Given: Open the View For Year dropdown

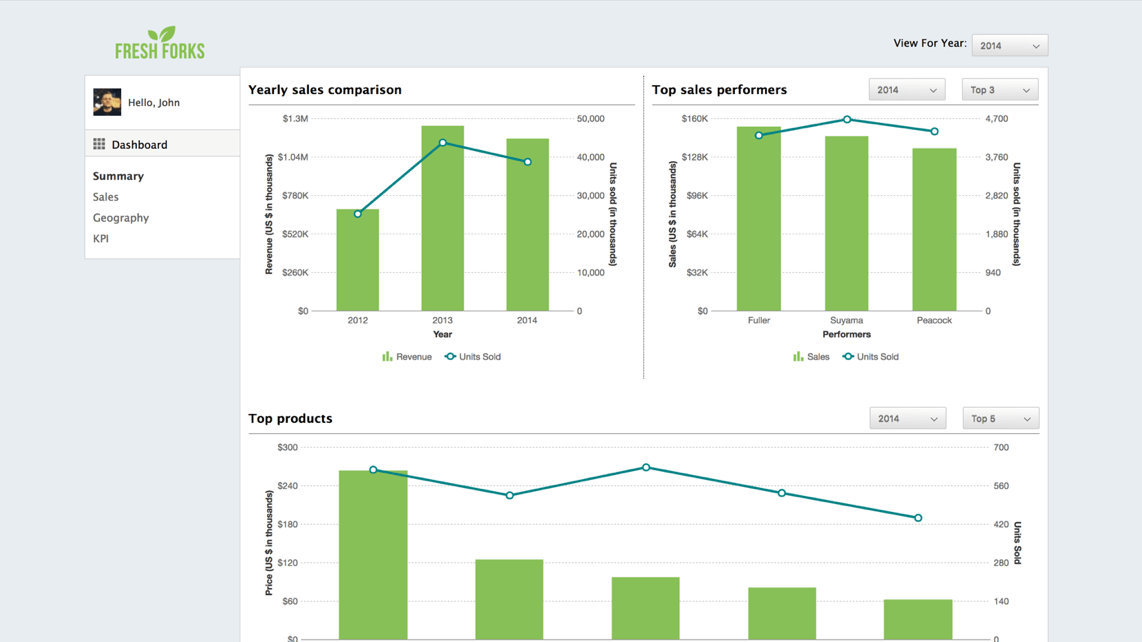Looking at the screenshot, I should tap(1009, 46).
